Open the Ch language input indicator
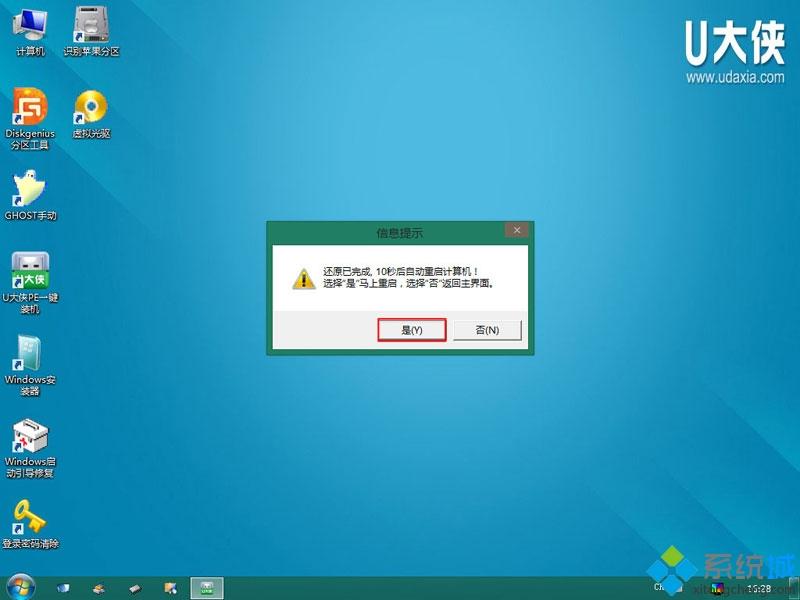 [656, 586]
